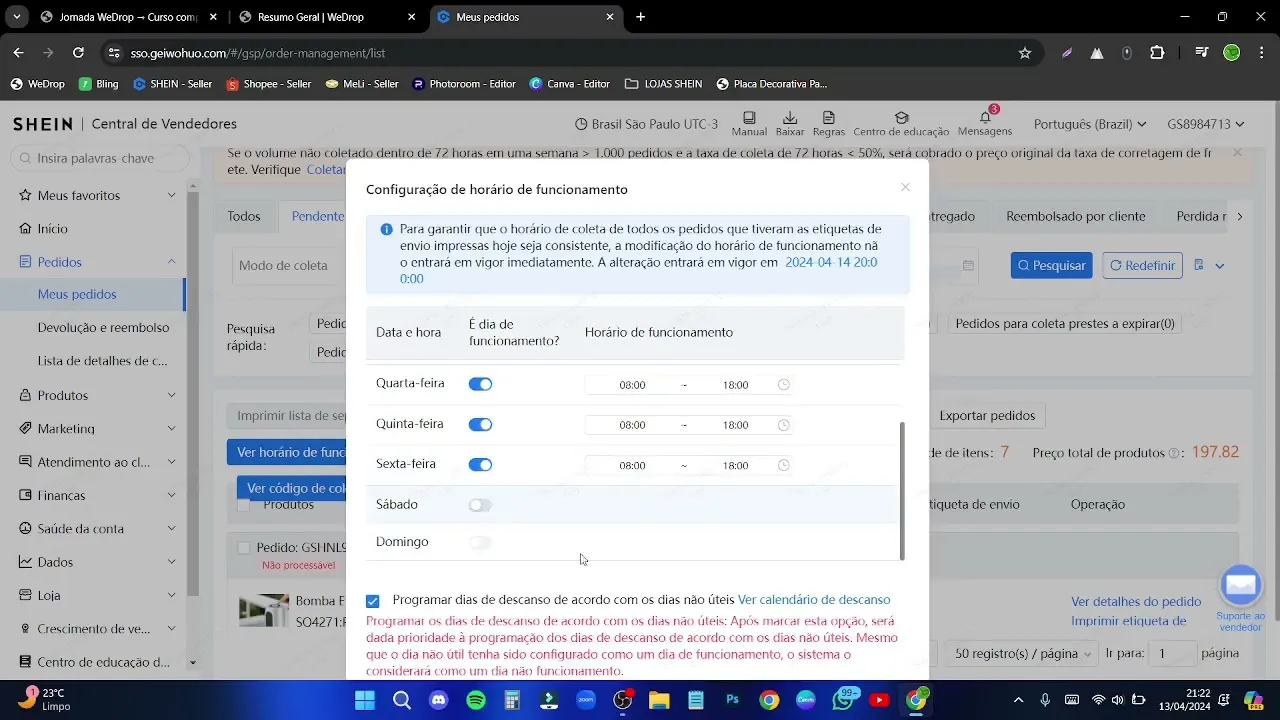Open Spotify from the taskbar
Image resolution: width=1280 pixels, height=720 pixels.
[476, 700]
